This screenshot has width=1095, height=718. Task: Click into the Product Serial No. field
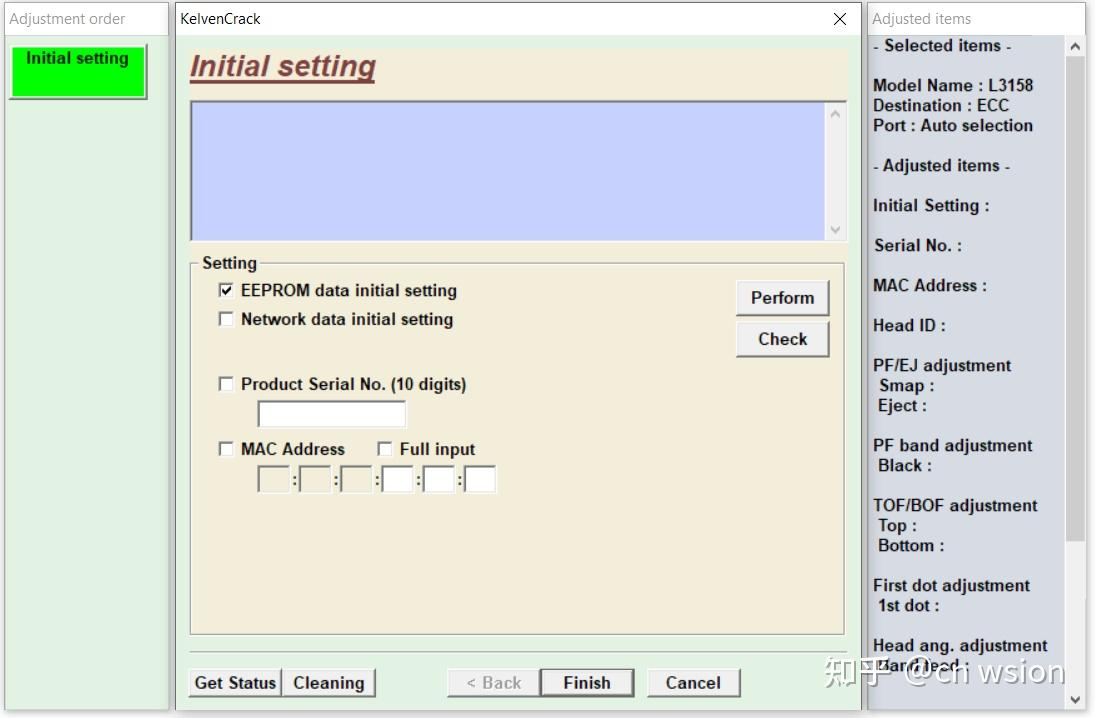click(x=332, y=414)
